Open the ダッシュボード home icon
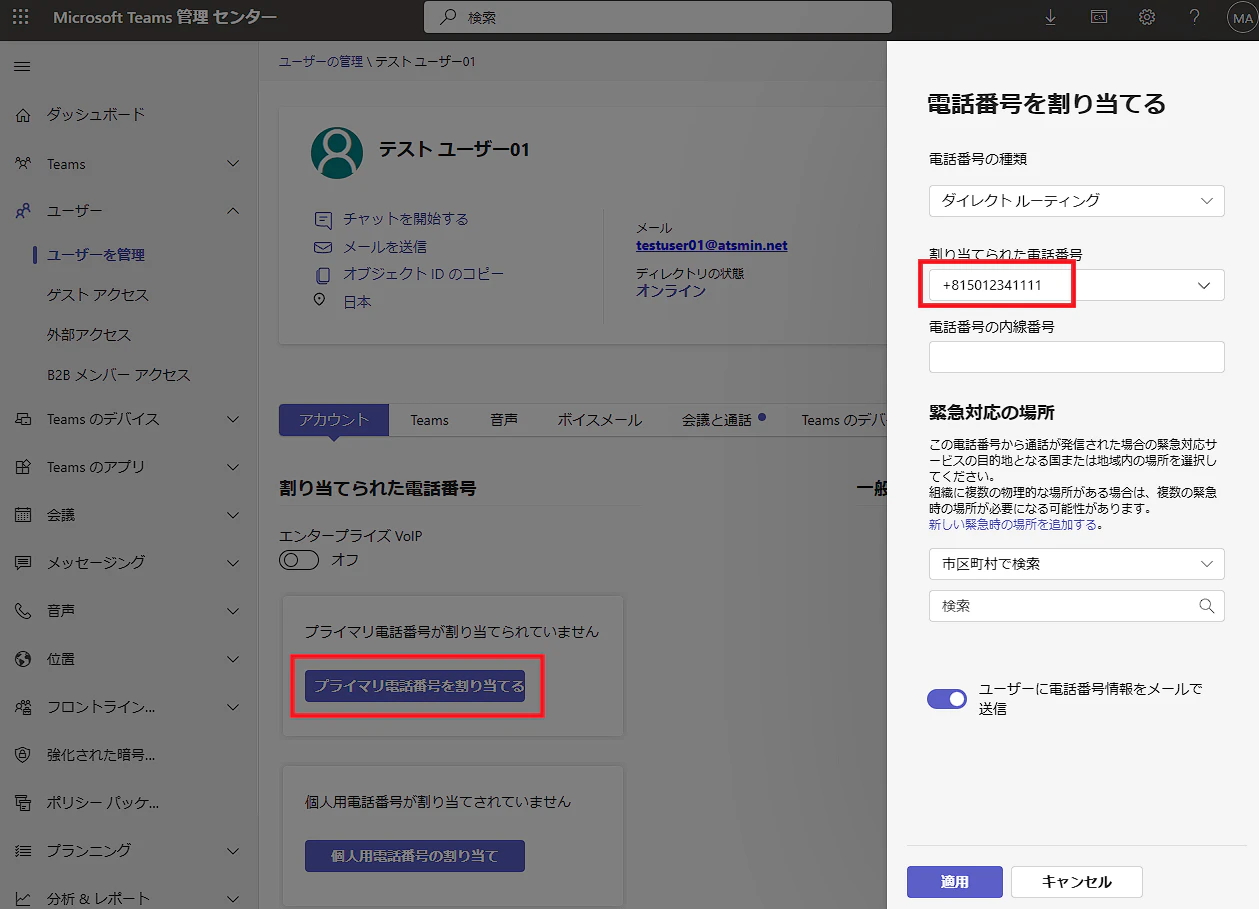Viewport: 1259px width, 909px height. 23,115
